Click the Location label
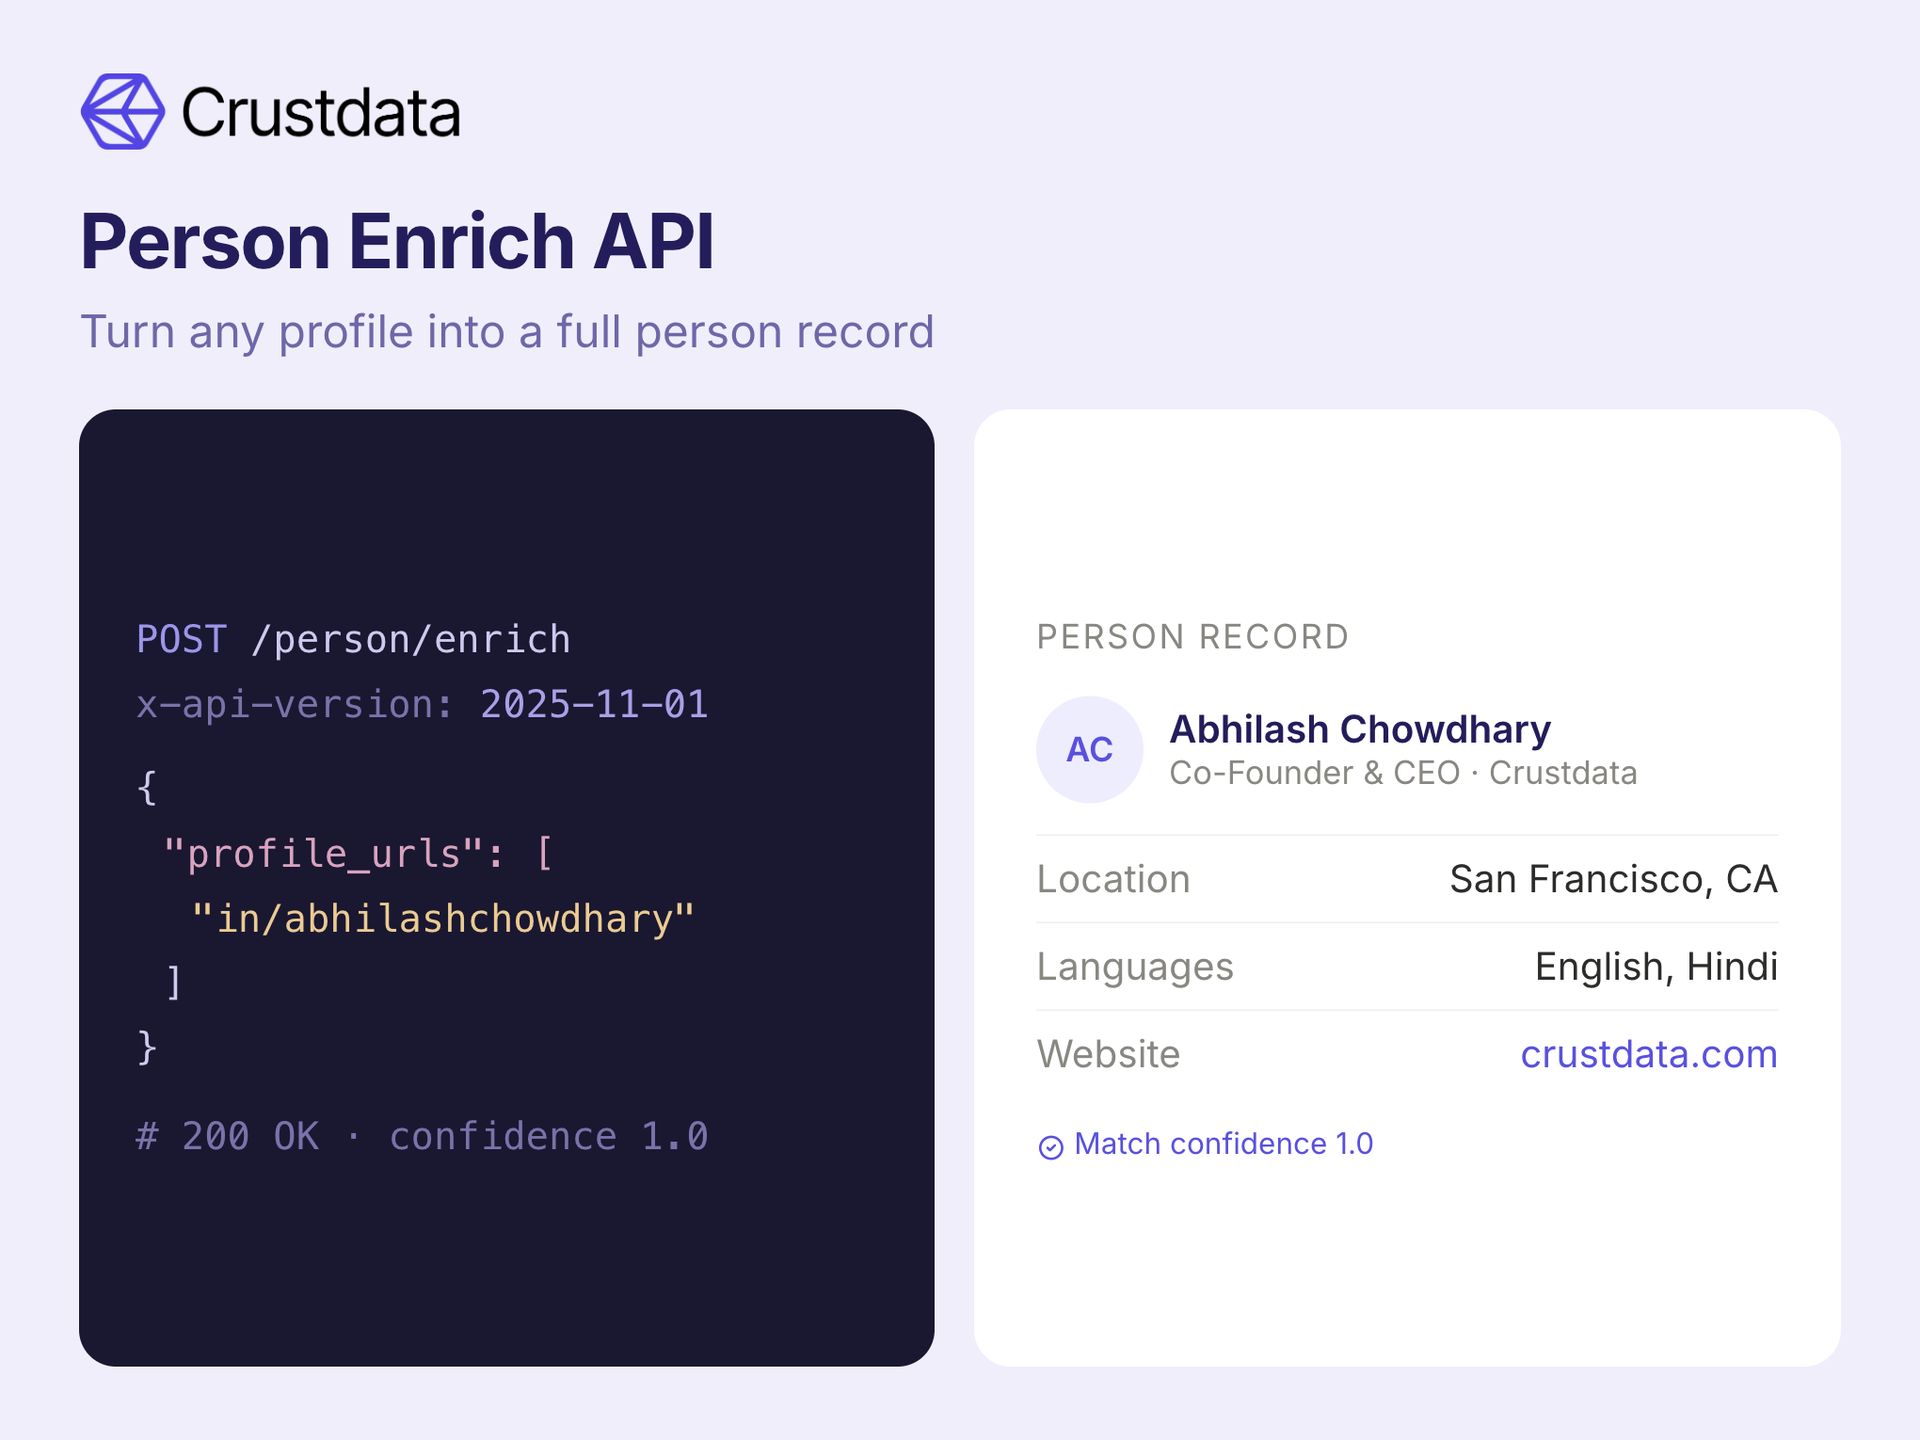This screenshot has height=1440, width=1920. click(x=1114, y=879)
